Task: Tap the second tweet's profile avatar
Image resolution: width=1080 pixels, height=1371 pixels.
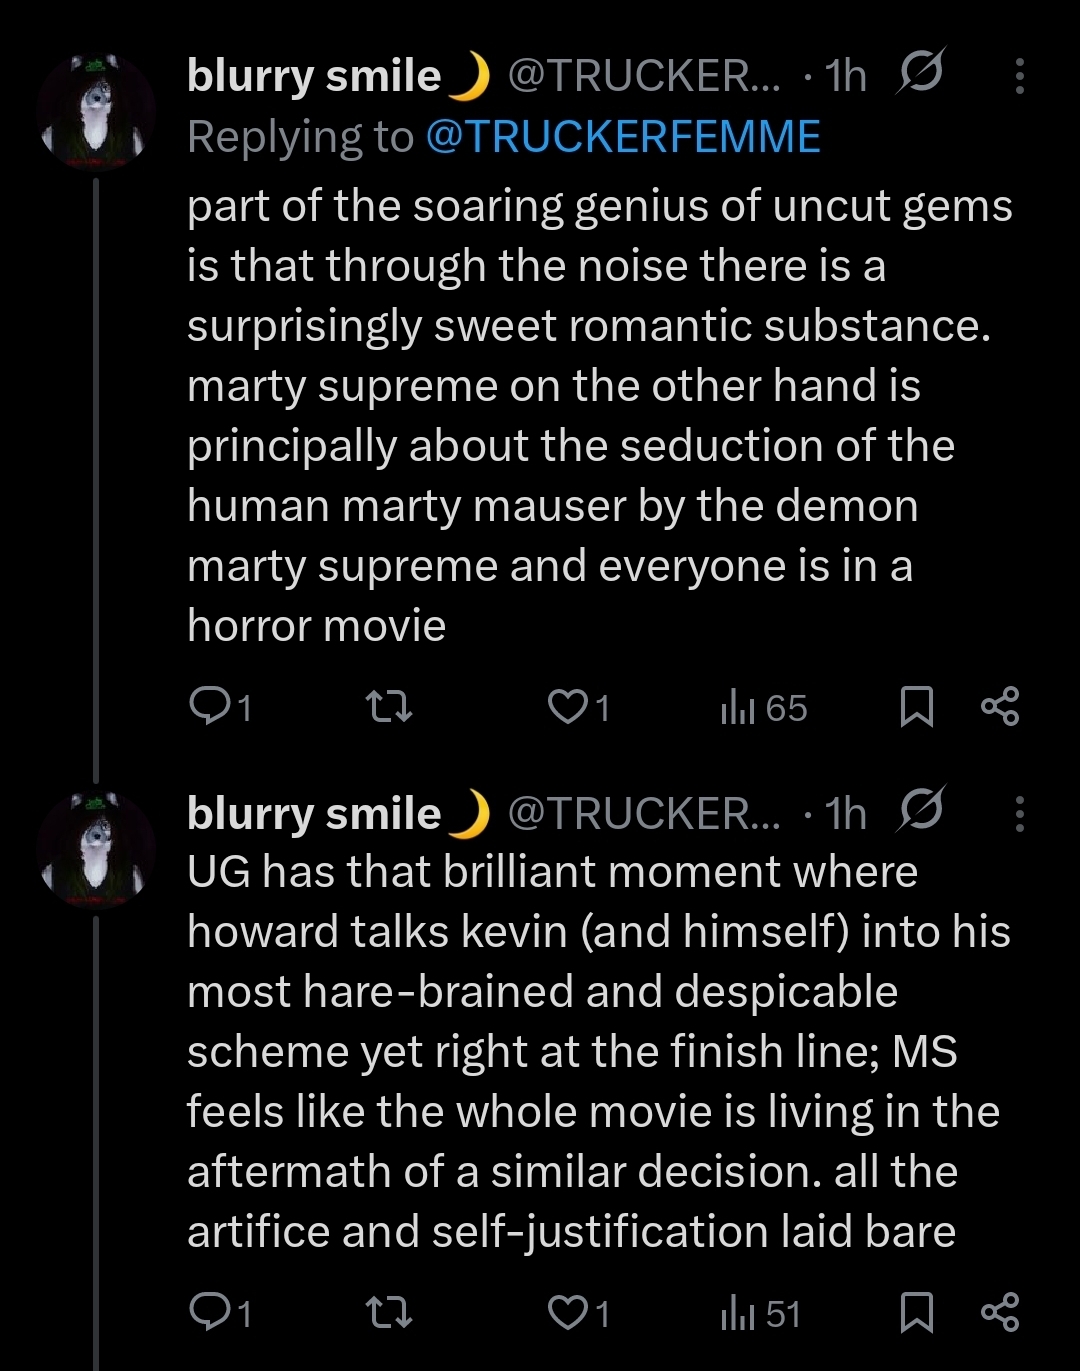Action: pyautogui.click(x=96, y=849)
